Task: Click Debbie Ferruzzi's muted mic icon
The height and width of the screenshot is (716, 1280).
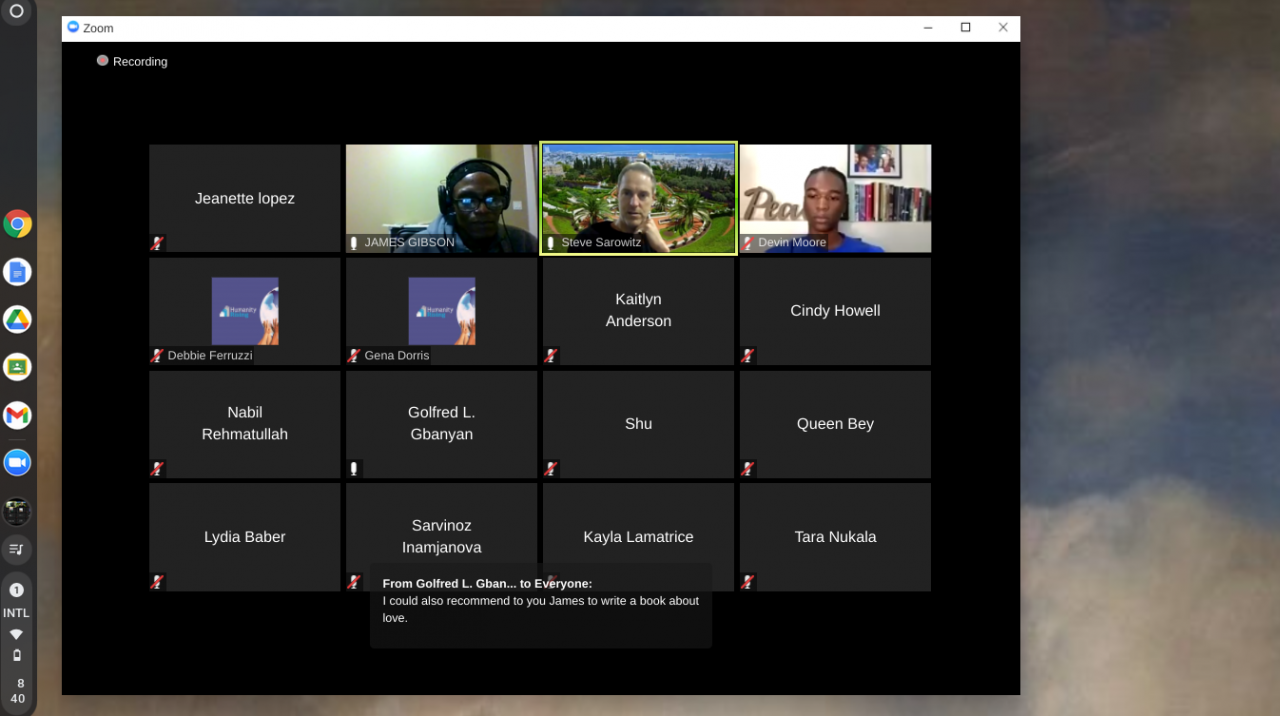Action: coord(157,355)
